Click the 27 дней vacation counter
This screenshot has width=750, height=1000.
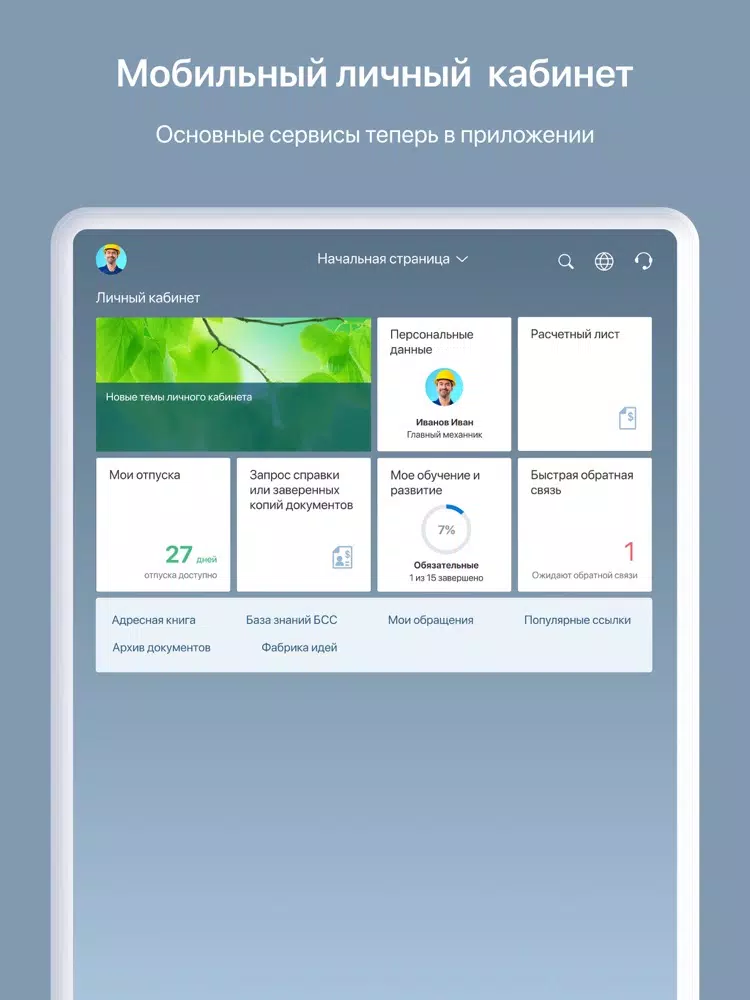coord(191,555)
